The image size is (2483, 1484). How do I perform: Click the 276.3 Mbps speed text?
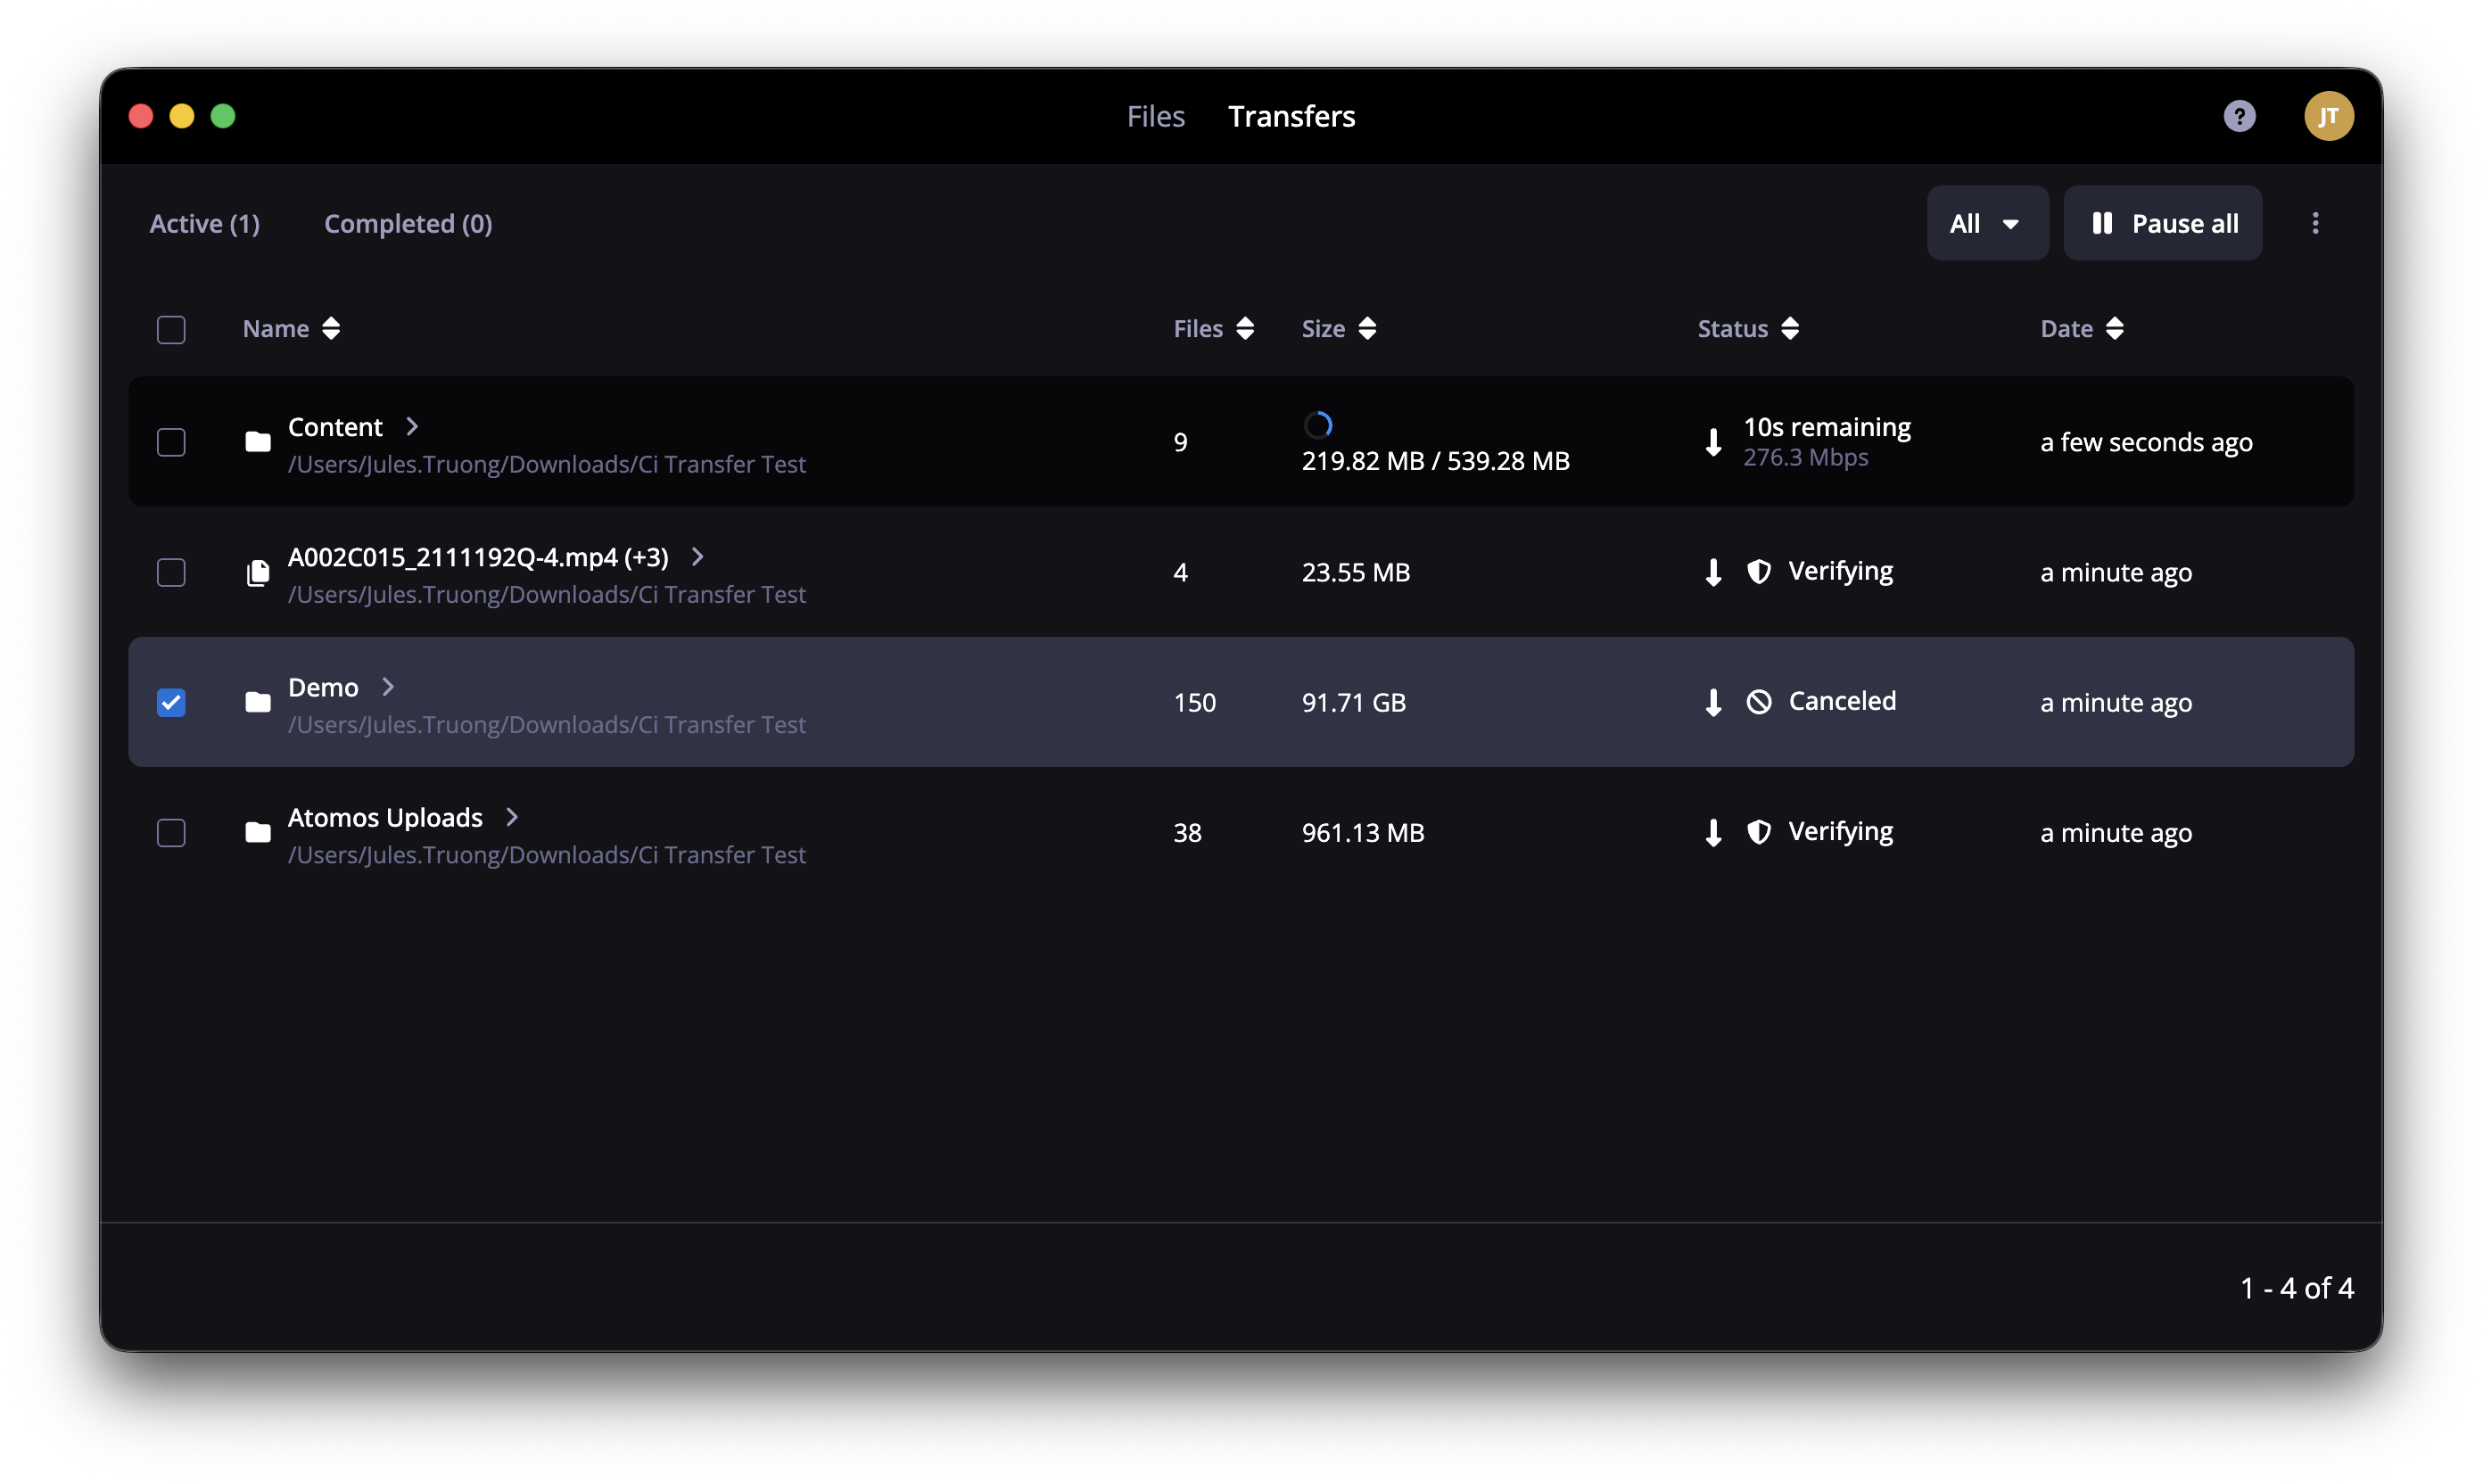click(x=1805, y=457)
